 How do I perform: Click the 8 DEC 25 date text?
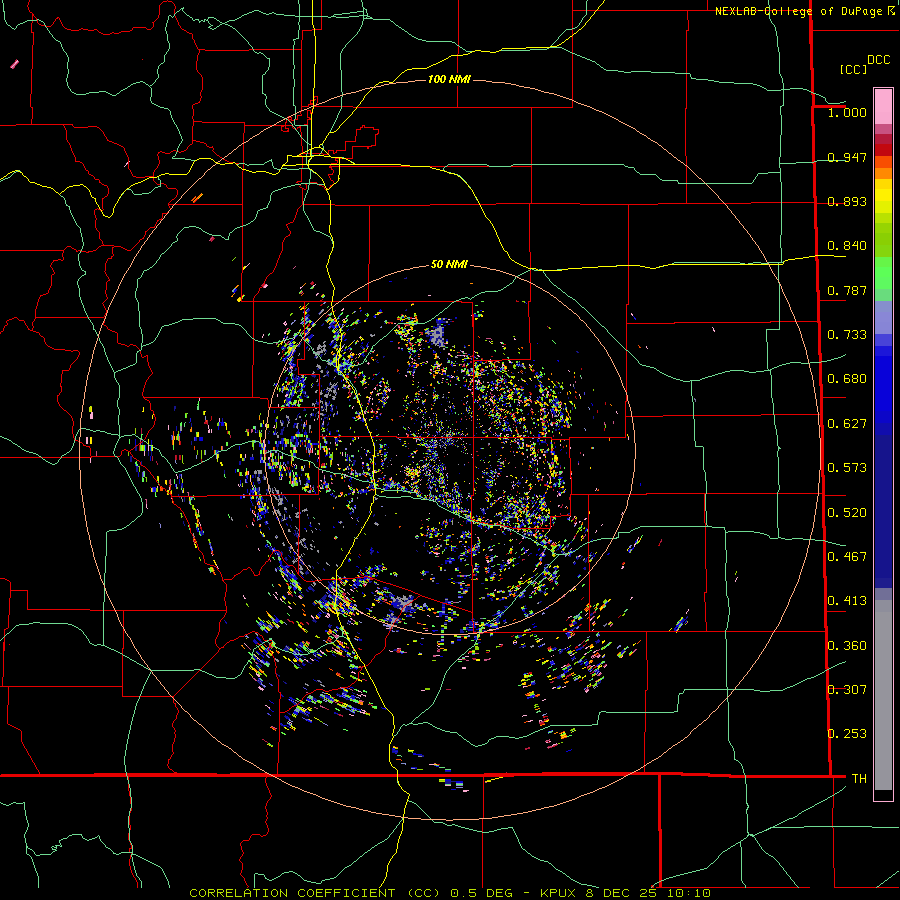pos(622,893)
